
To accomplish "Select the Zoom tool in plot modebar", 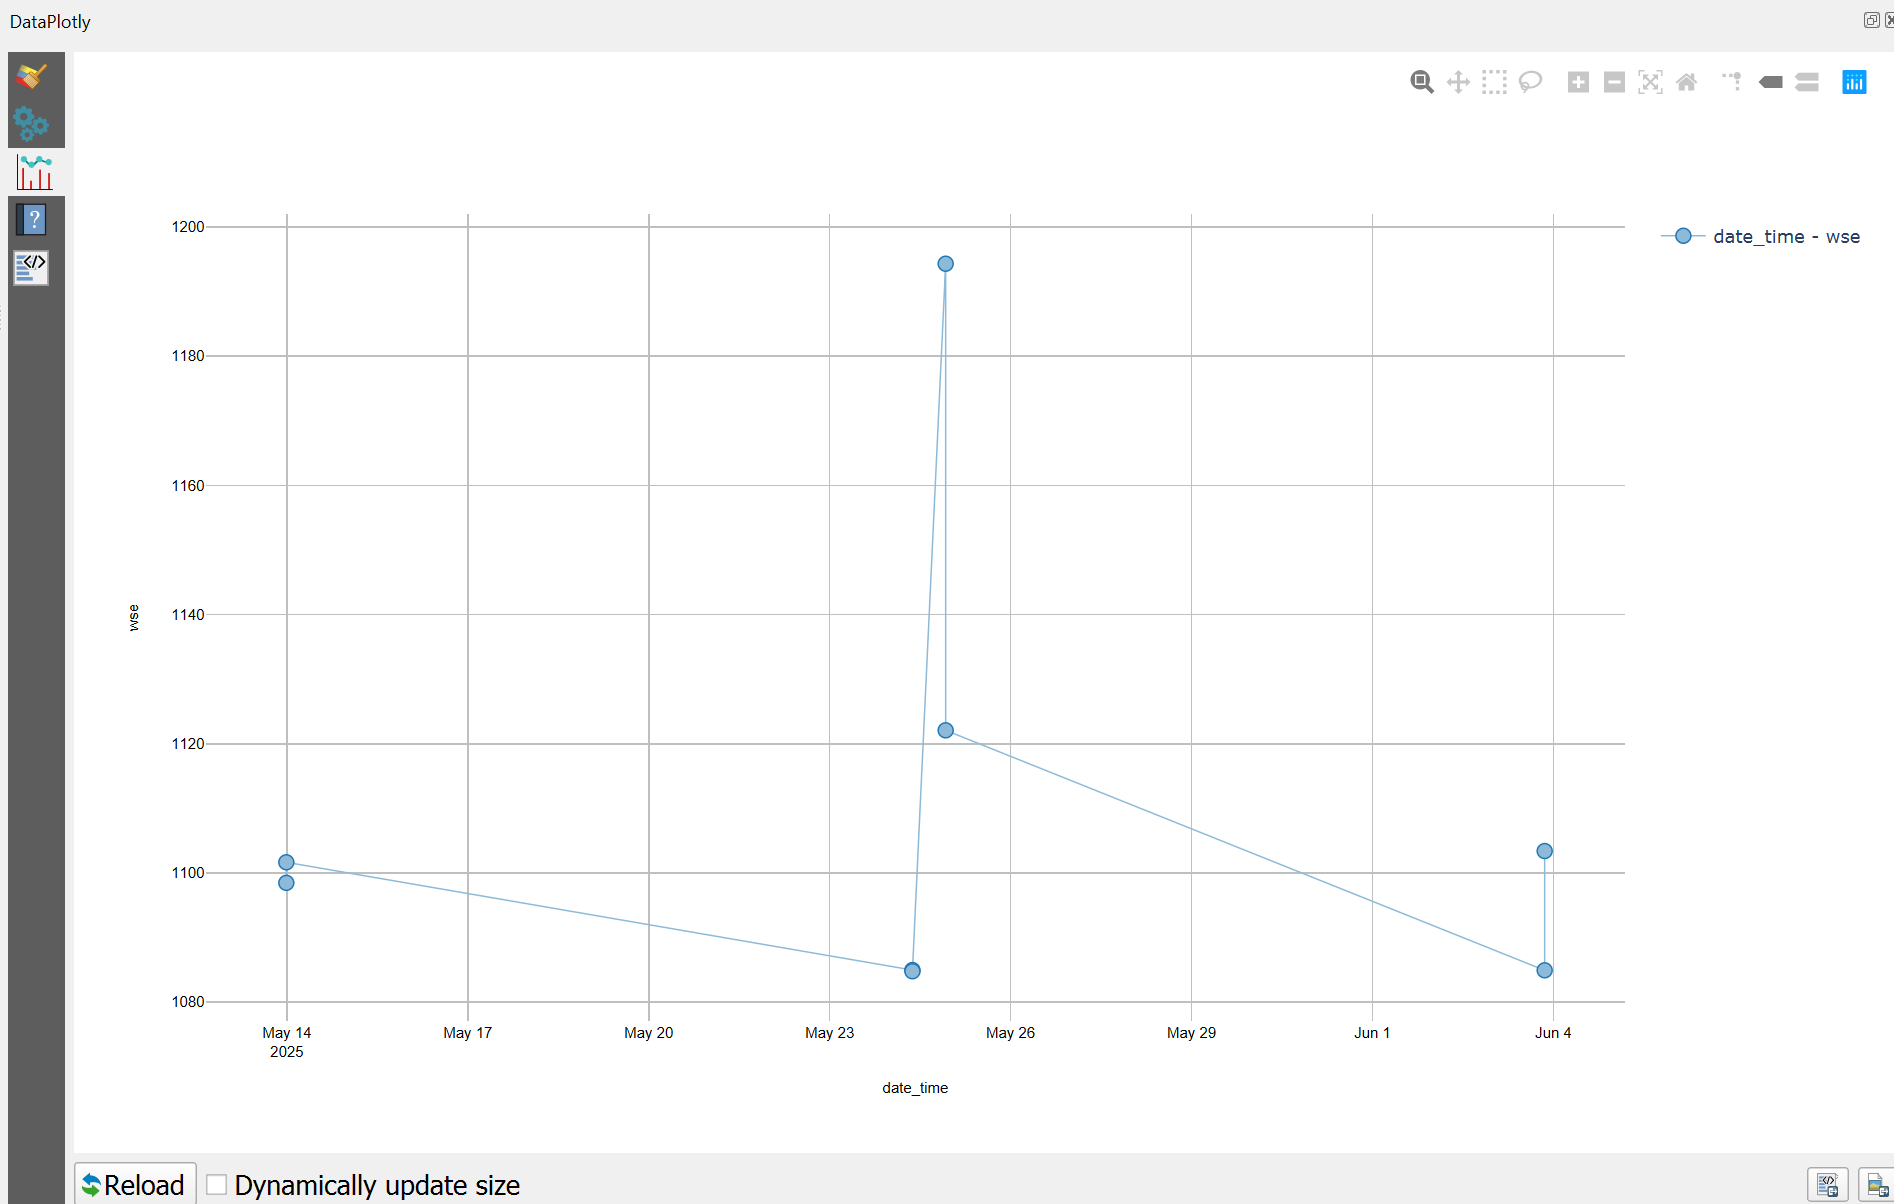I will pos(1422,82).
